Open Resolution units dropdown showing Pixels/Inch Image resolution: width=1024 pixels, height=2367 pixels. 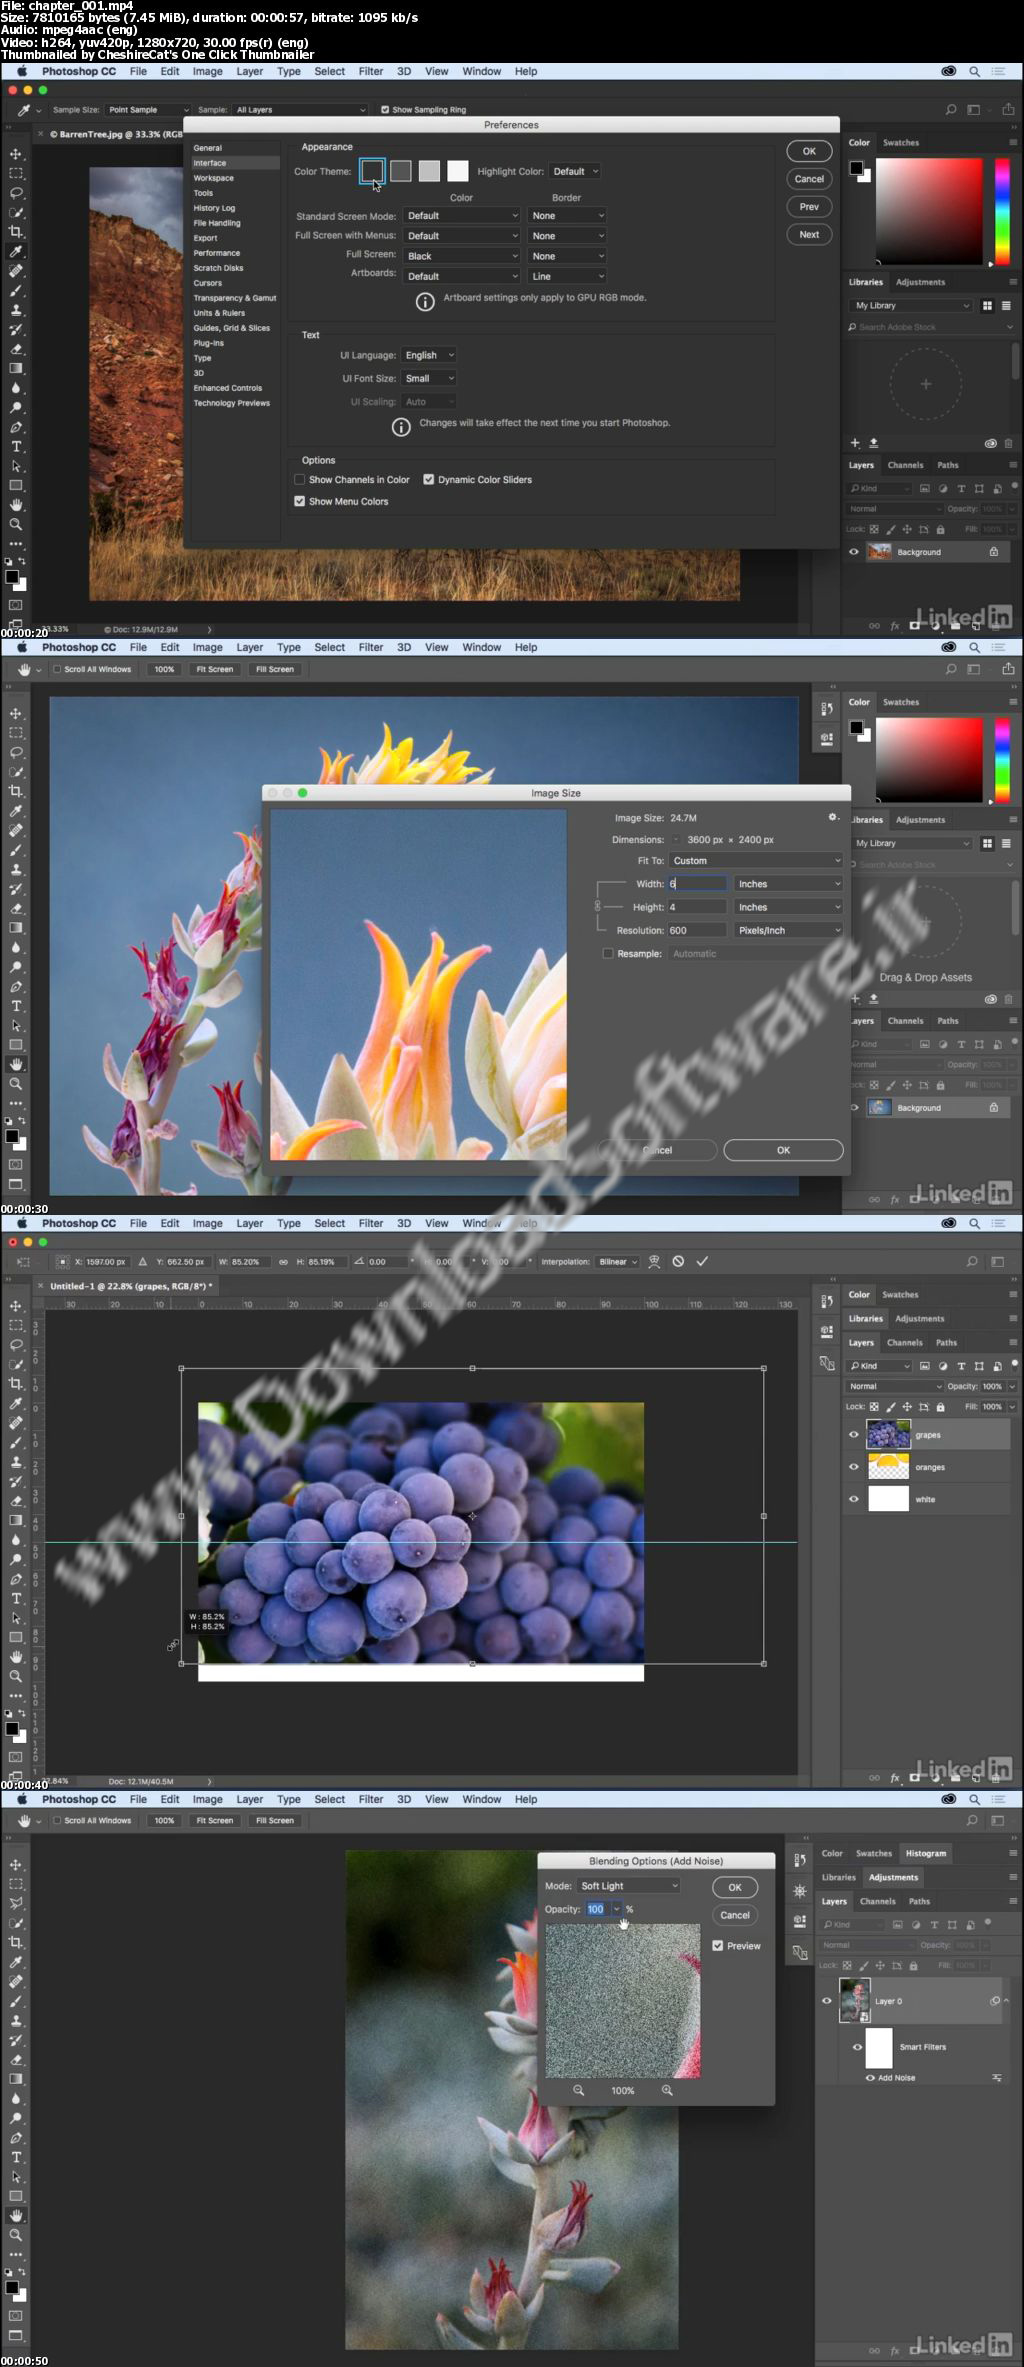tap(789, 930)
